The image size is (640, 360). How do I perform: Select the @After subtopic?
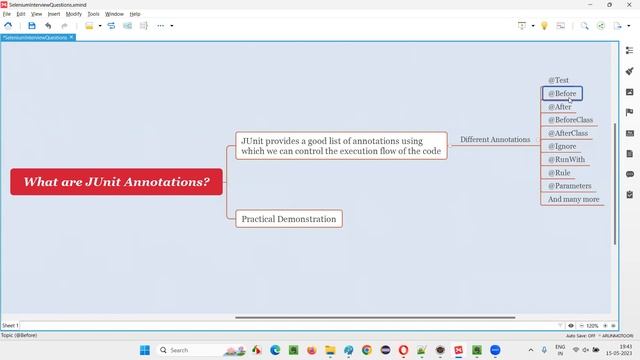(560, 107)
